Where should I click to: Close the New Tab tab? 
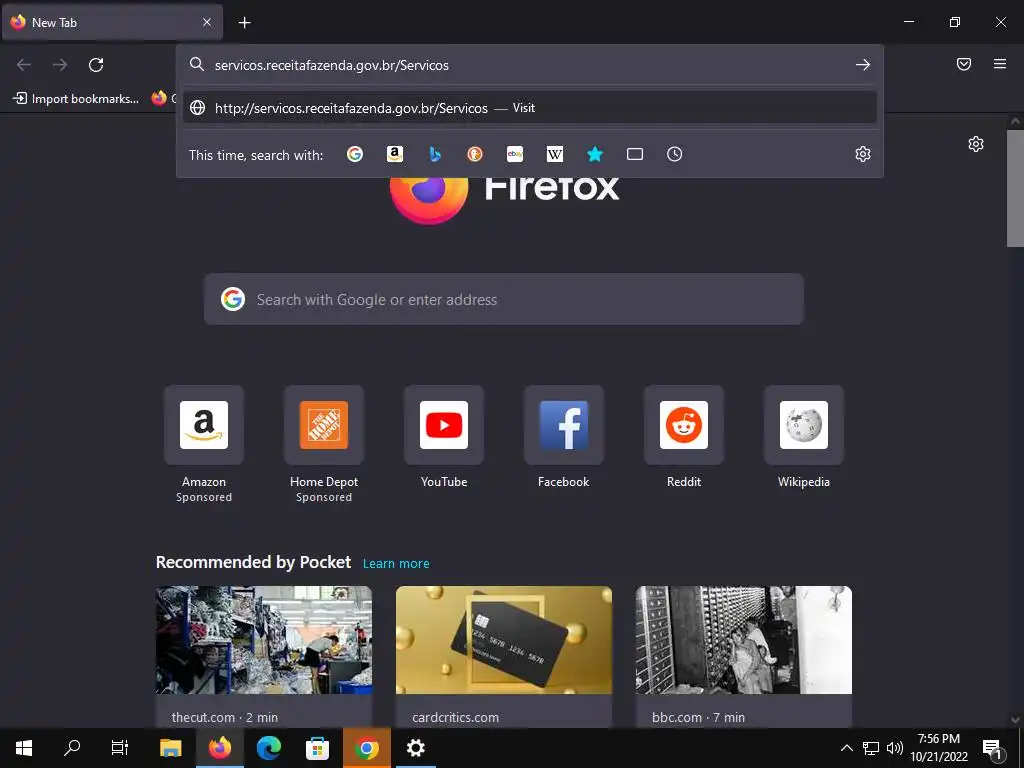click(x=207, y=22)
